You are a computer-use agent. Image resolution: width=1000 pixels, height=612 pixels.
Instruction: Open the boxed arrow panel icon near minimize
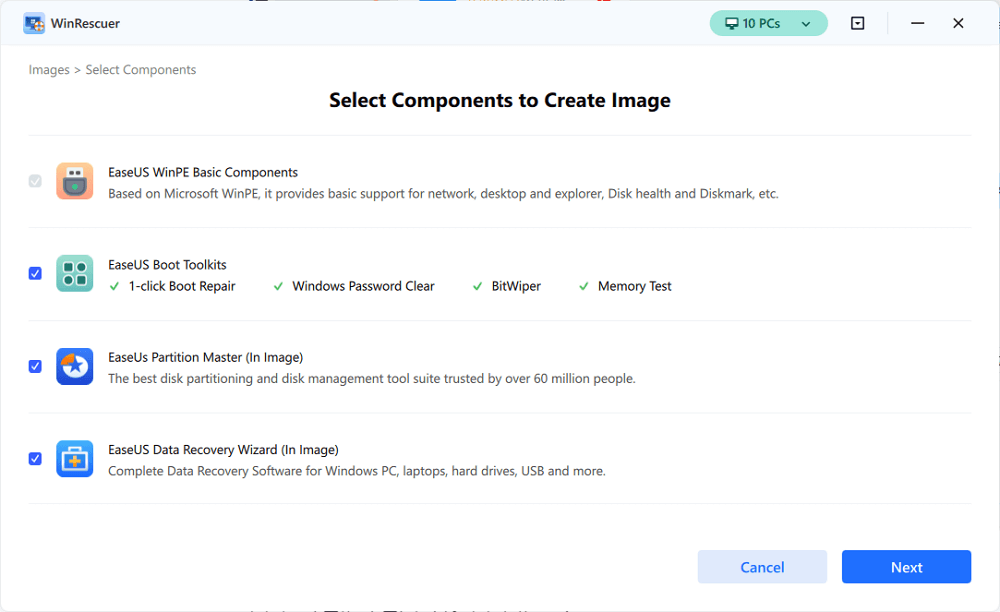coord(857,22)
